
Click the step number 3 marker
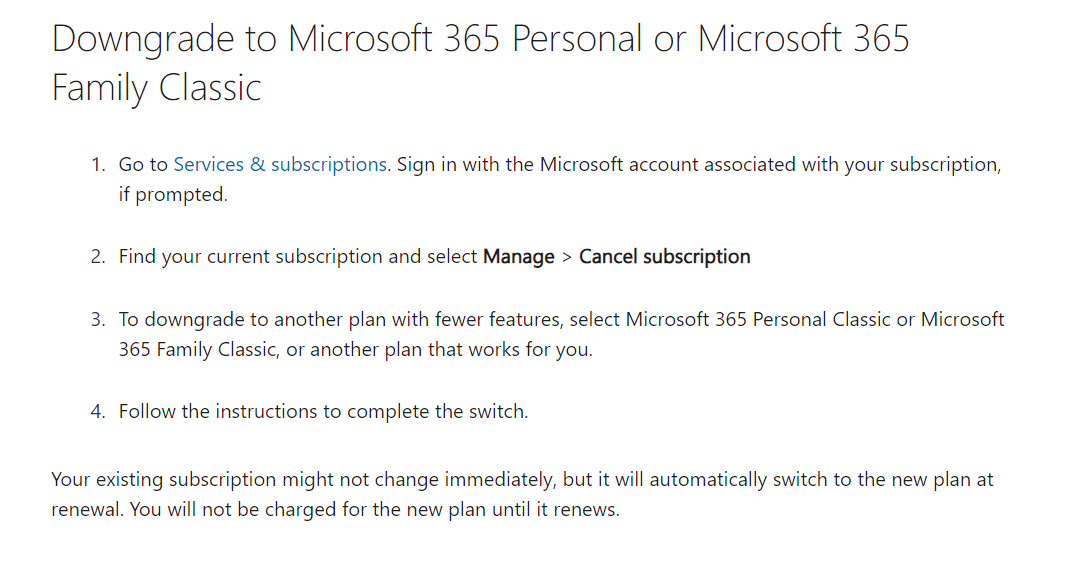tap(98, 320)
